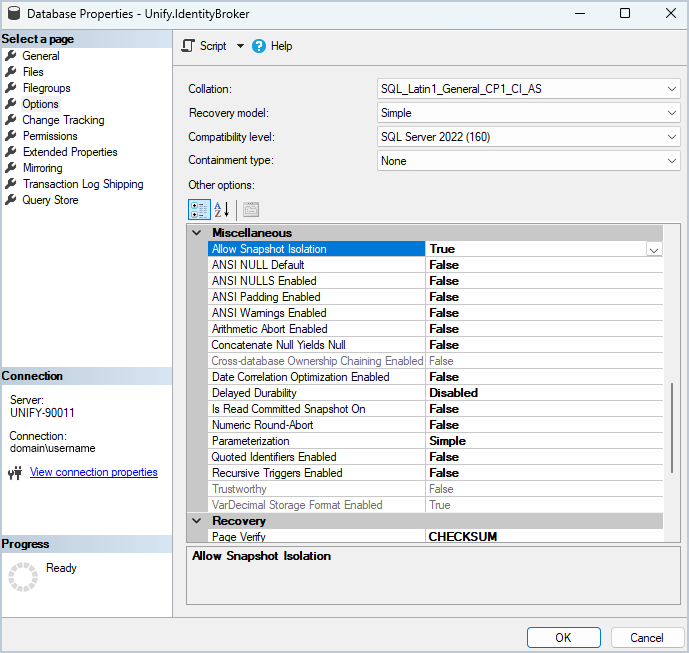
Task: Click the Simple value for Parameterization
Action: click(x=544, y=441)
